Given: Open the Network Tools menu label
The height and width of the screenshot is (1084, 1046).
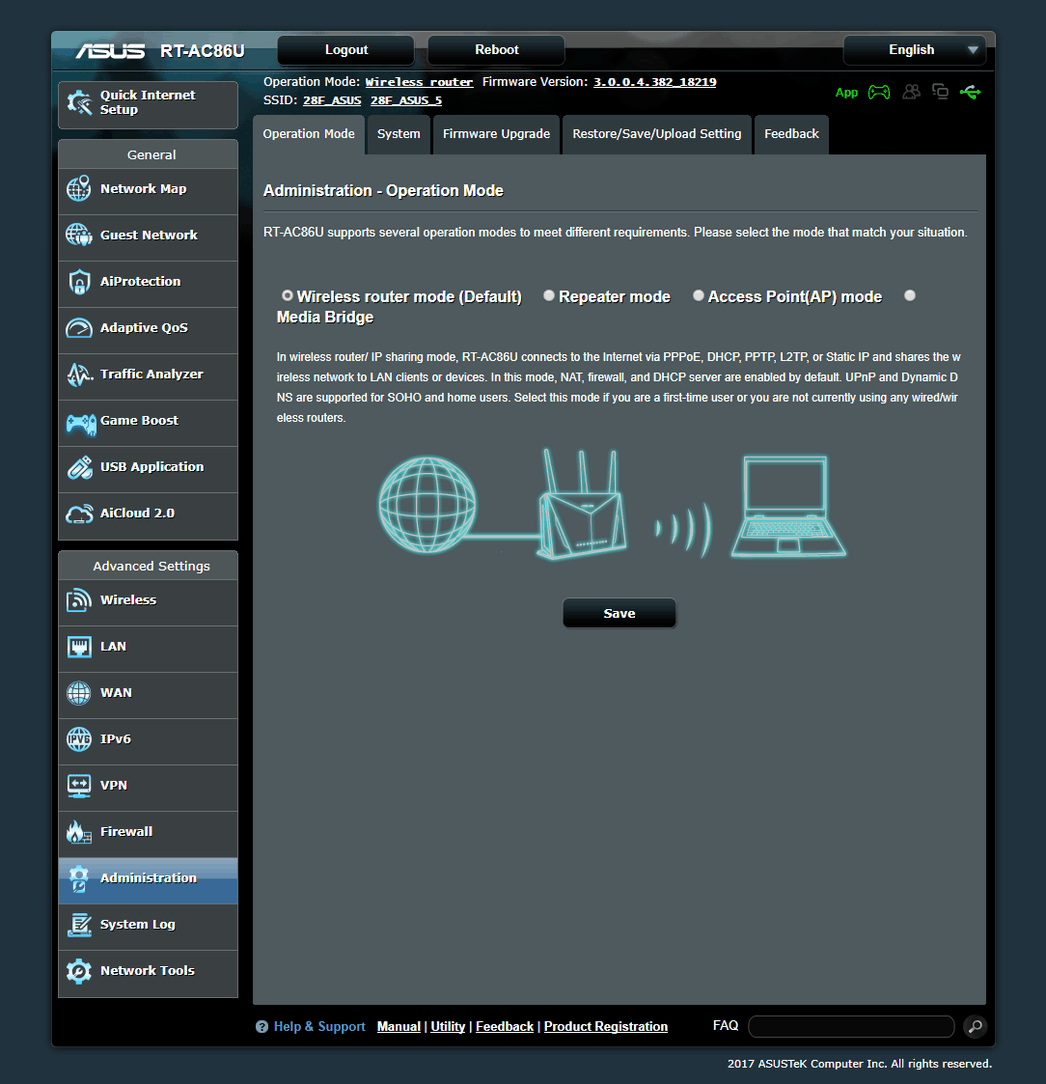Looking at the screenshot, I should pos(147,971).
